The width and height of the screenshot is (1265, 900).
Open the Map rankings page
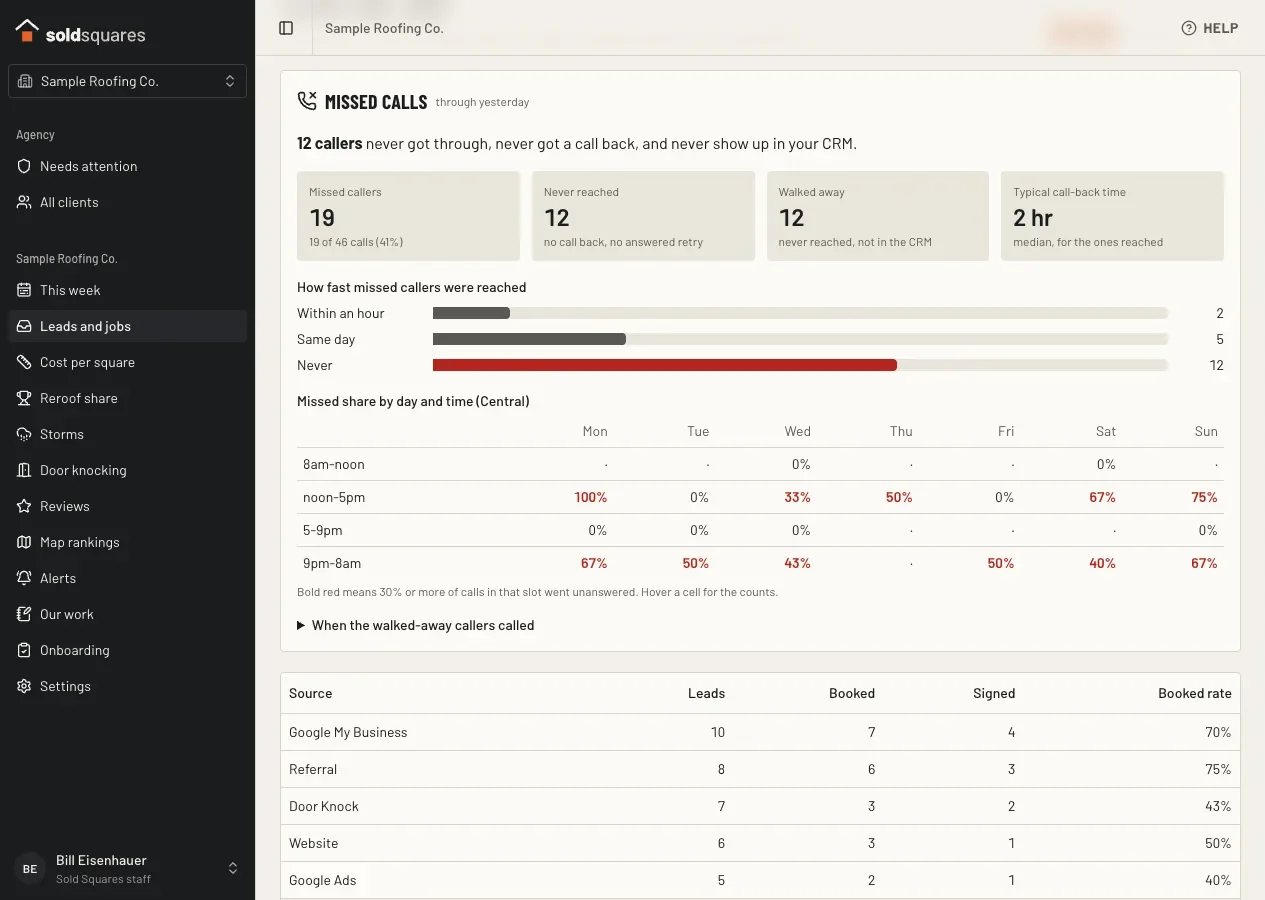tap(127, 542)
